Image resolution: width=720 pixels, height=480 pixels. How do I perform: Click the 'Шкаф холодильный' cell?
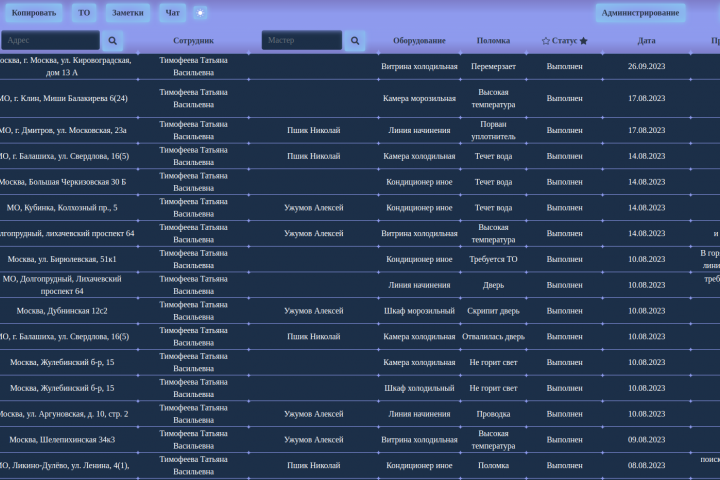click(419, 388)
